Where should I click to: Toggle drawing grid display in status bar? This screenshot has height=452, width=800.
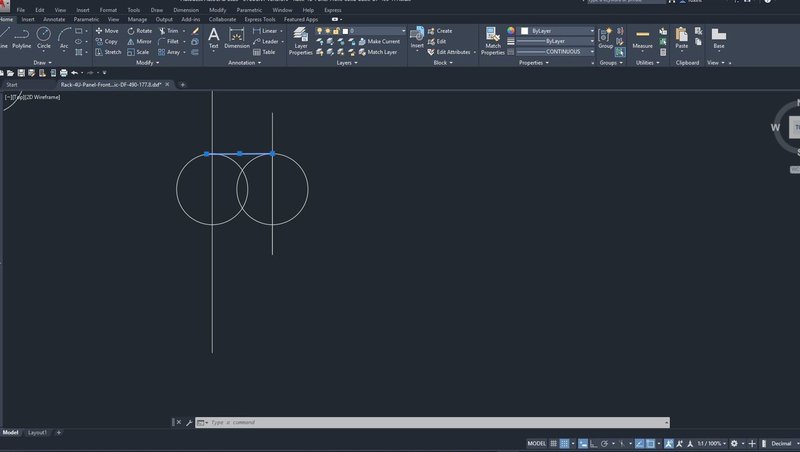pos(553,443)
